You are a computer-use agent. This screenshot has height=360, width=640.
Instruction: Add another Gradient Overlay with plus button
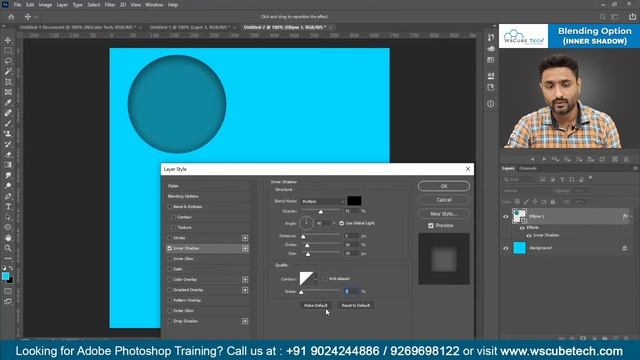245,290
